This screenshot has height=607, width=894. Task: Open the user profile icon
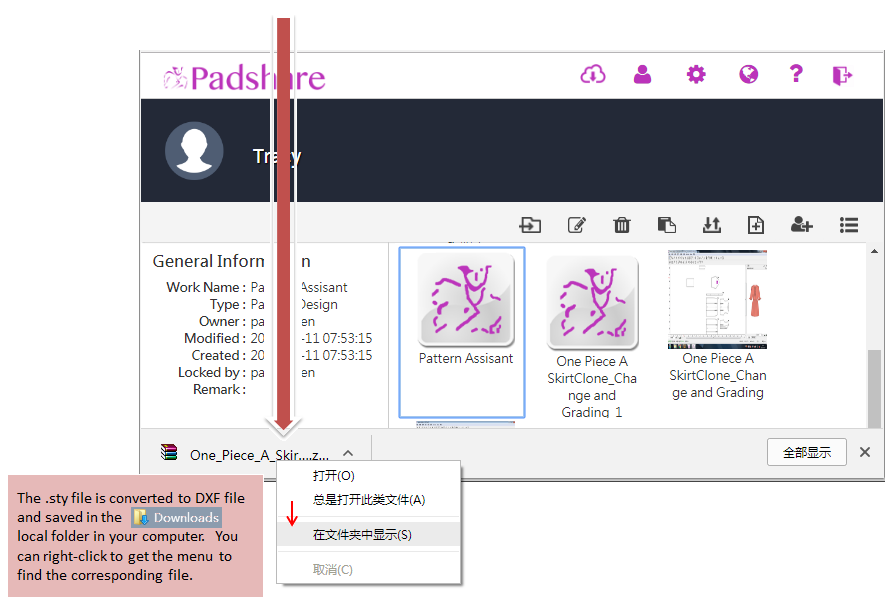coord(642,75)
